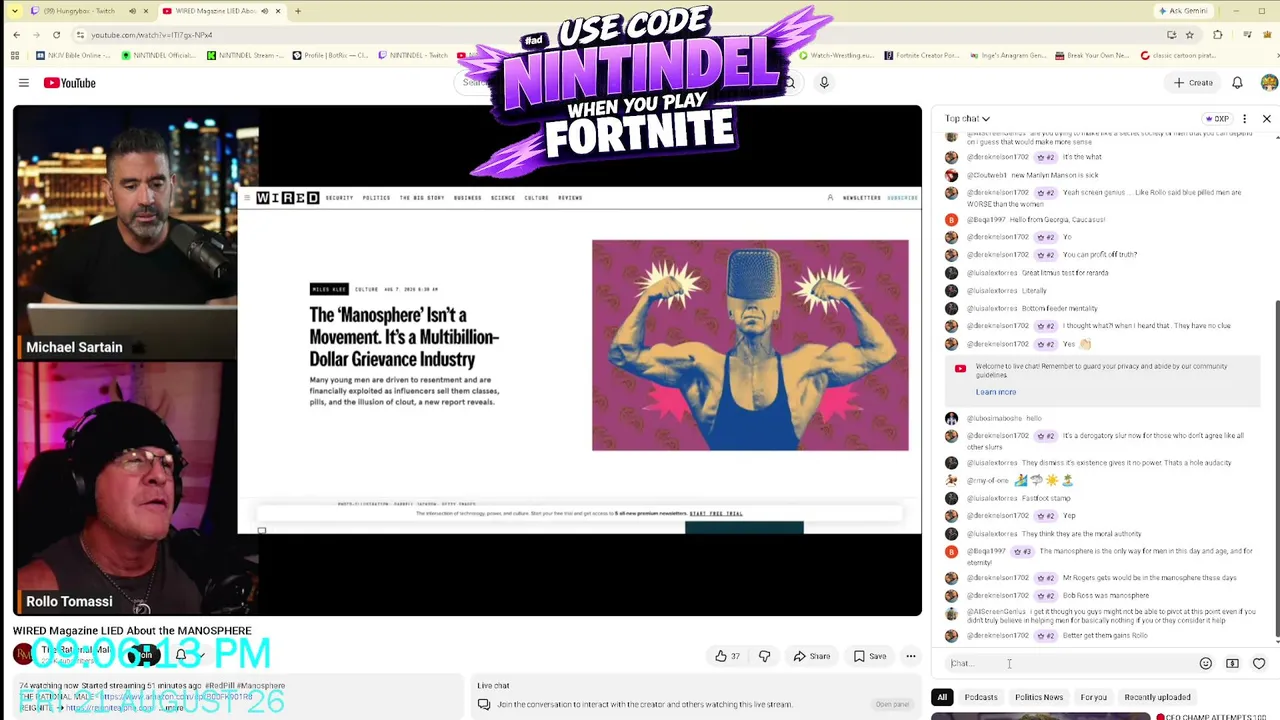1280x720 pixels.
Task: Start voice search with the microphone icon
Action: [x=824, y=83]
